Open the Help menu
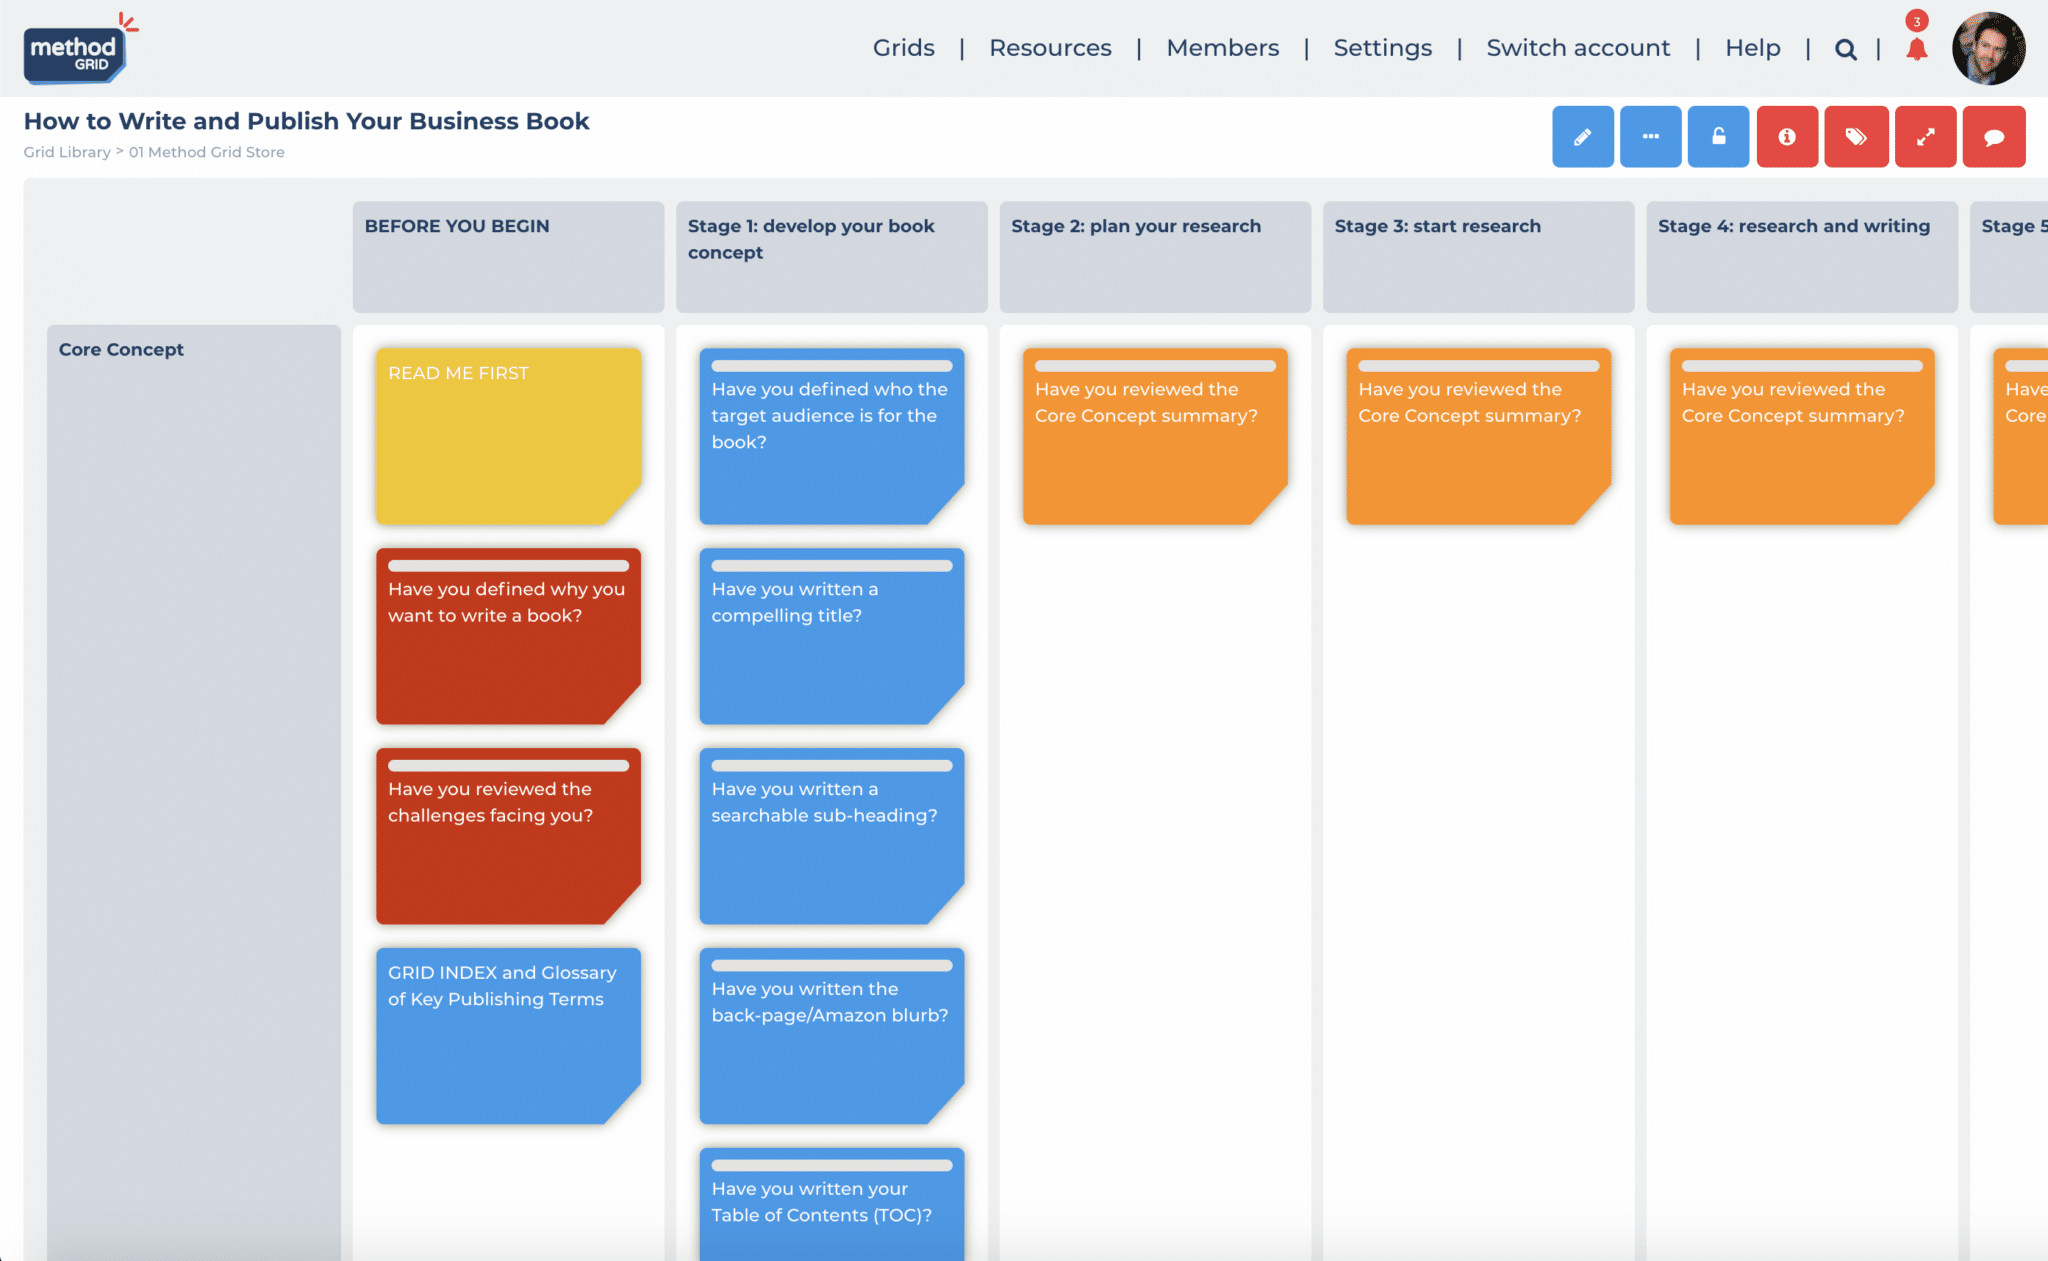Screen dimensions: 2048x1261 point(1752,48)
